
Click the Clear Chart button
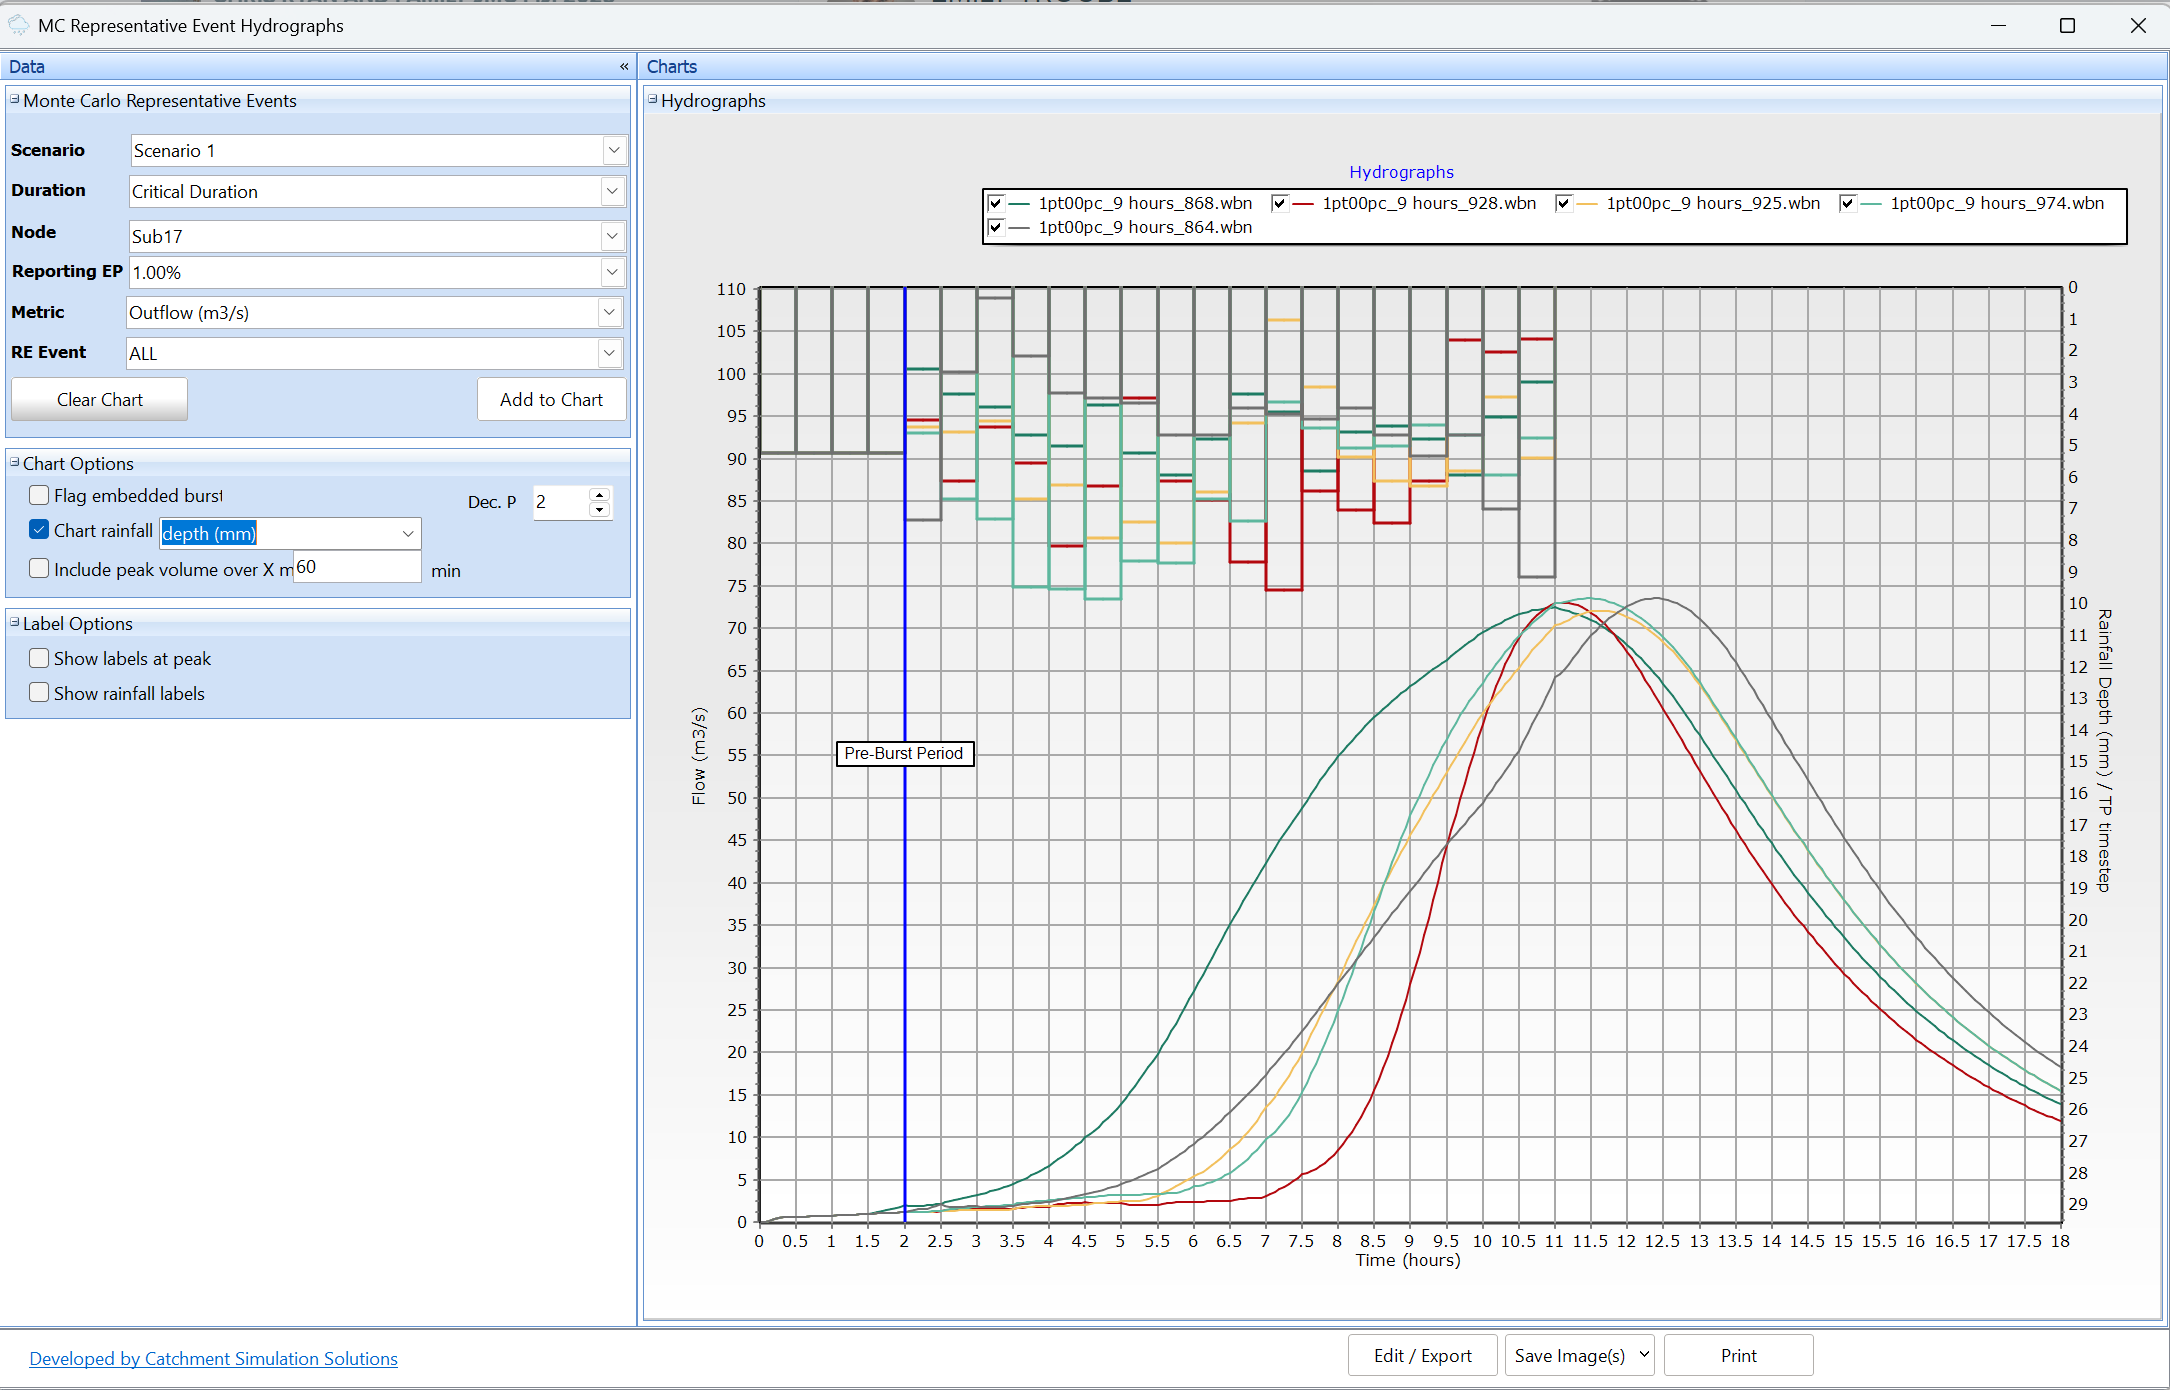pos(98,399)
